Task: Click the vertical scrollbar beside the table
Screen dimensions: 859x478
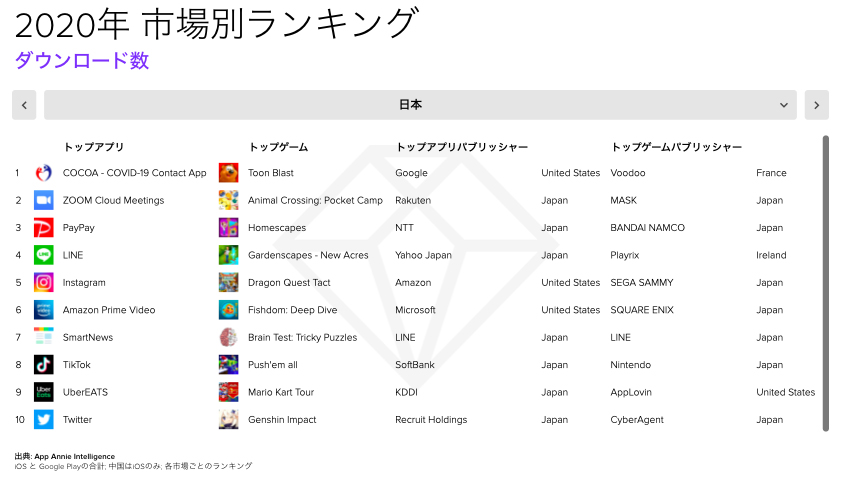Action: (826, 284)
